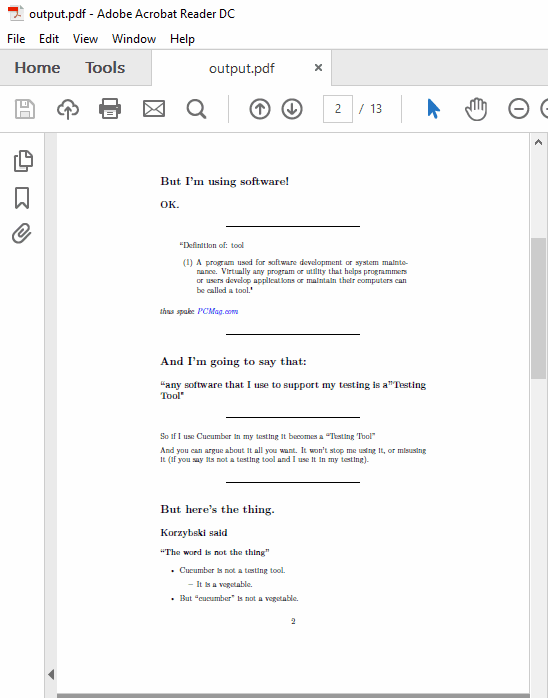Open the Attachments paperclip panel
548x698 pixels.
tap(22, 233)
